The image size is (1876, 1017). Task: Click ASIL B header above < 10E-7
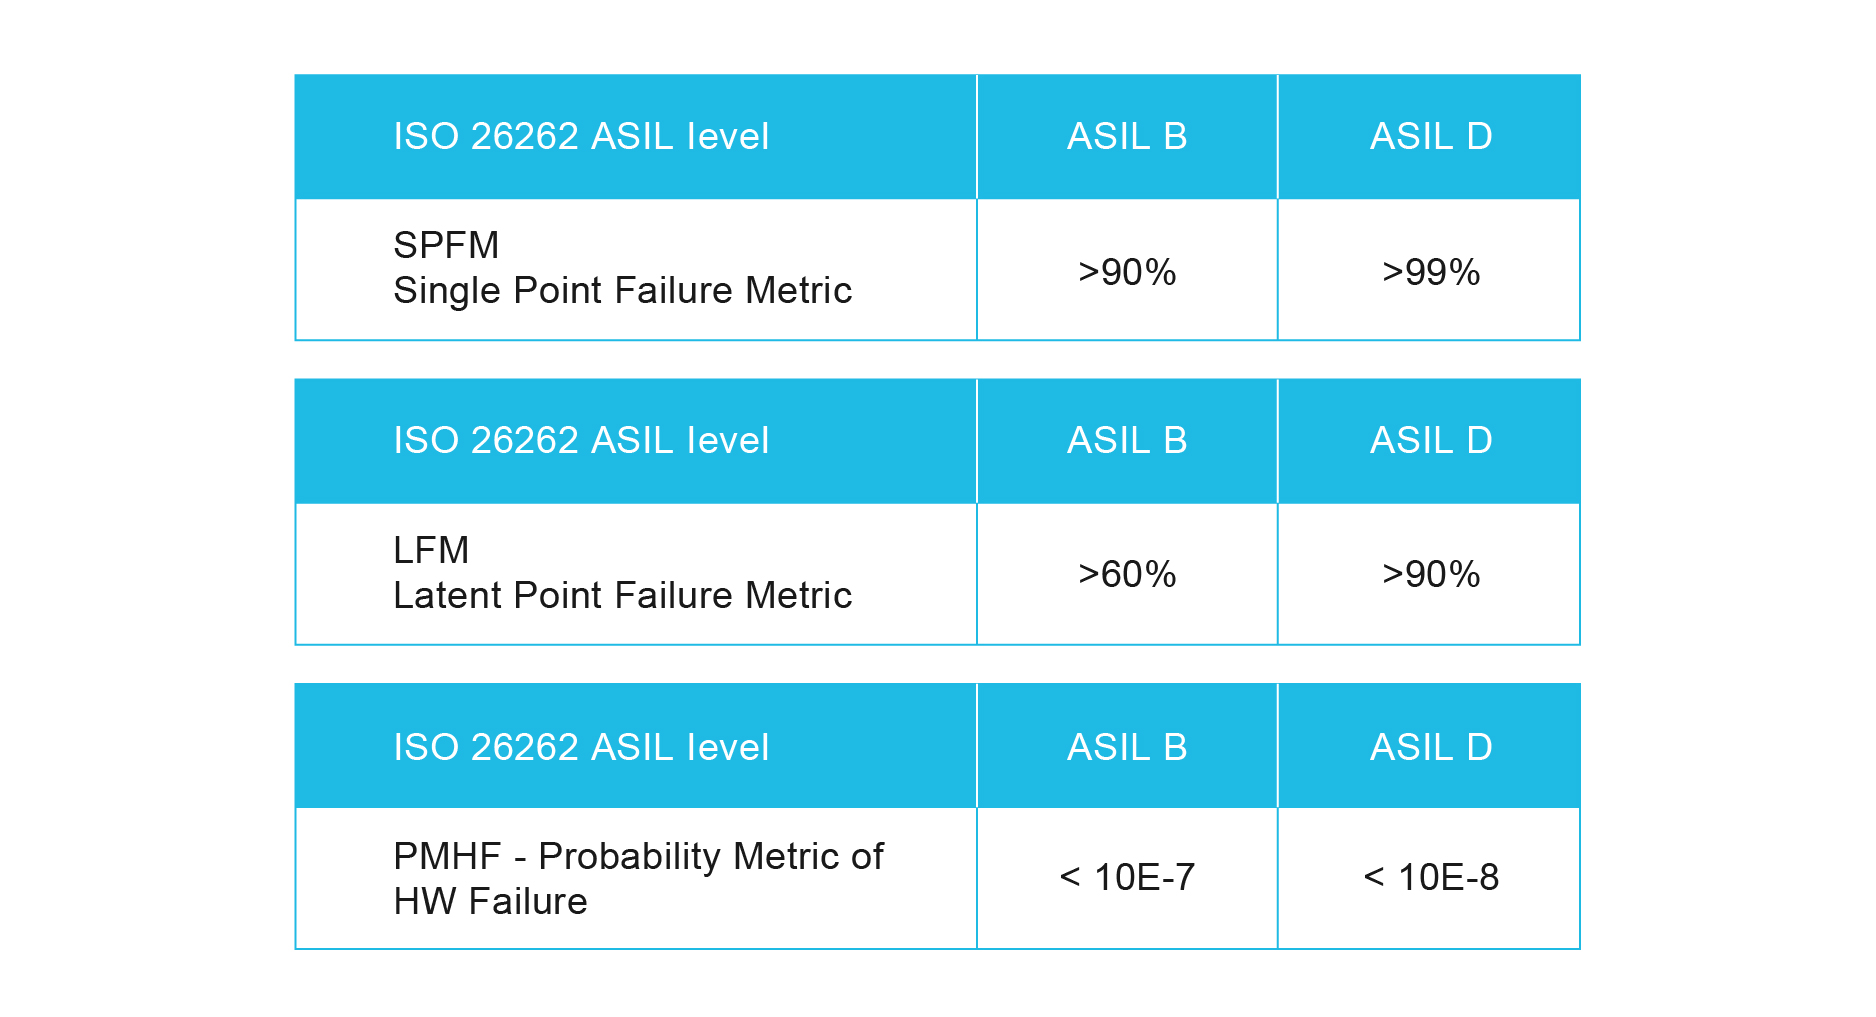[x=1127, y=748]
